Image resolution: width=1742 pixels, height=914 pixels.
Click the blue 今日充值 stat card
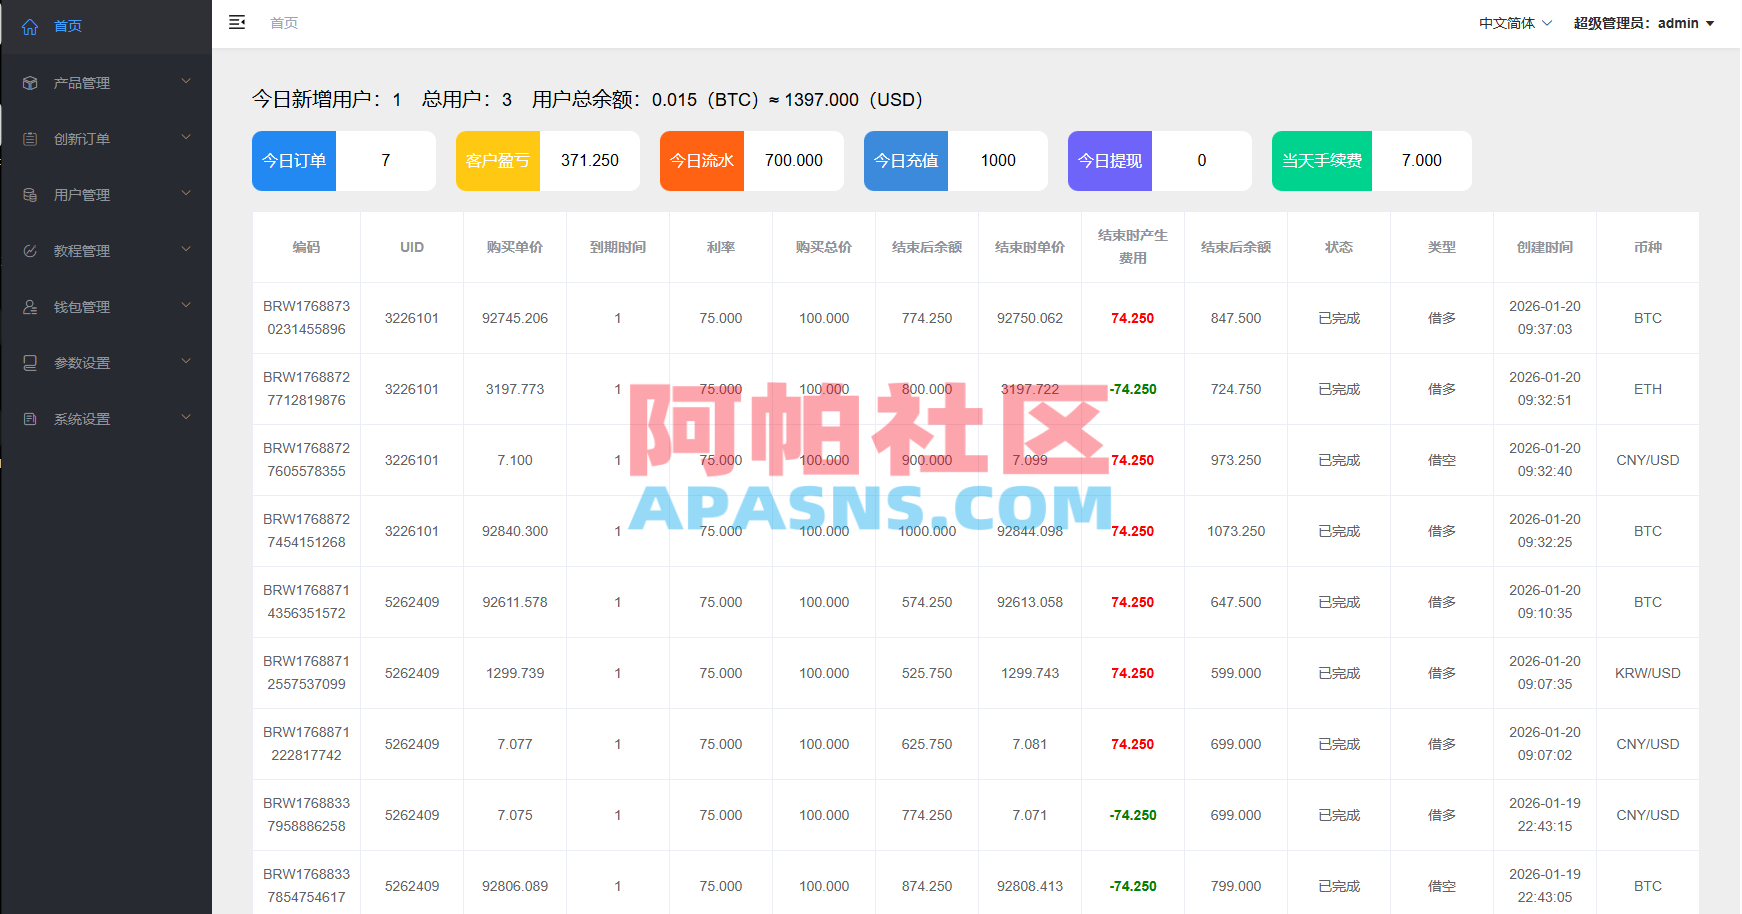point(956,161)
